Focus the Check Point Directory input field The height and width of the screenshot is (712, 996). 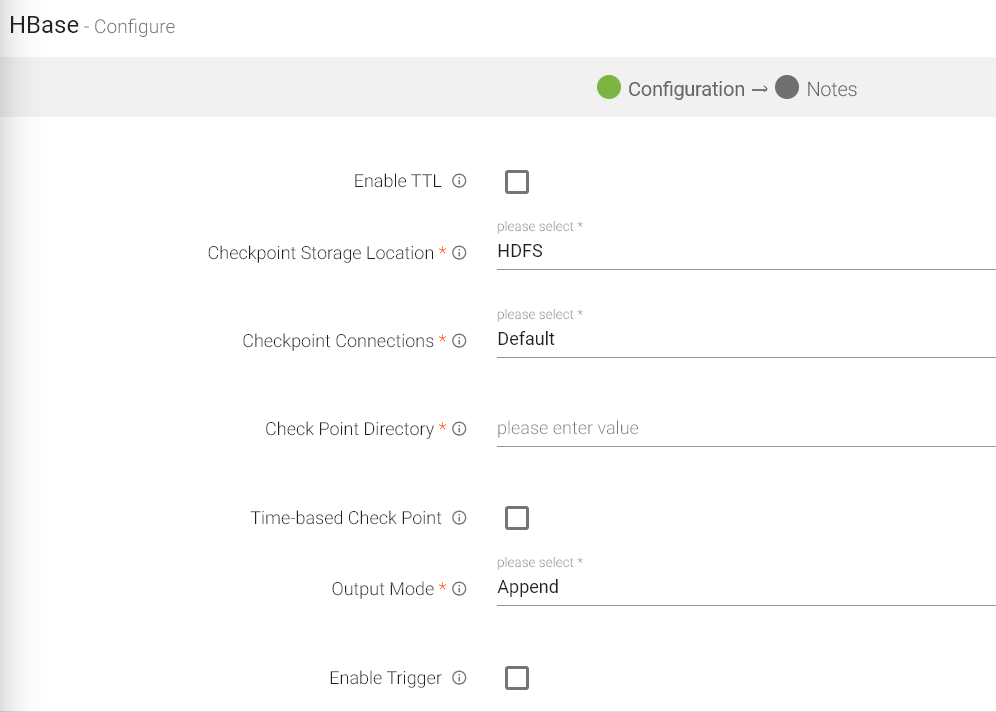(x=745, y=428)
